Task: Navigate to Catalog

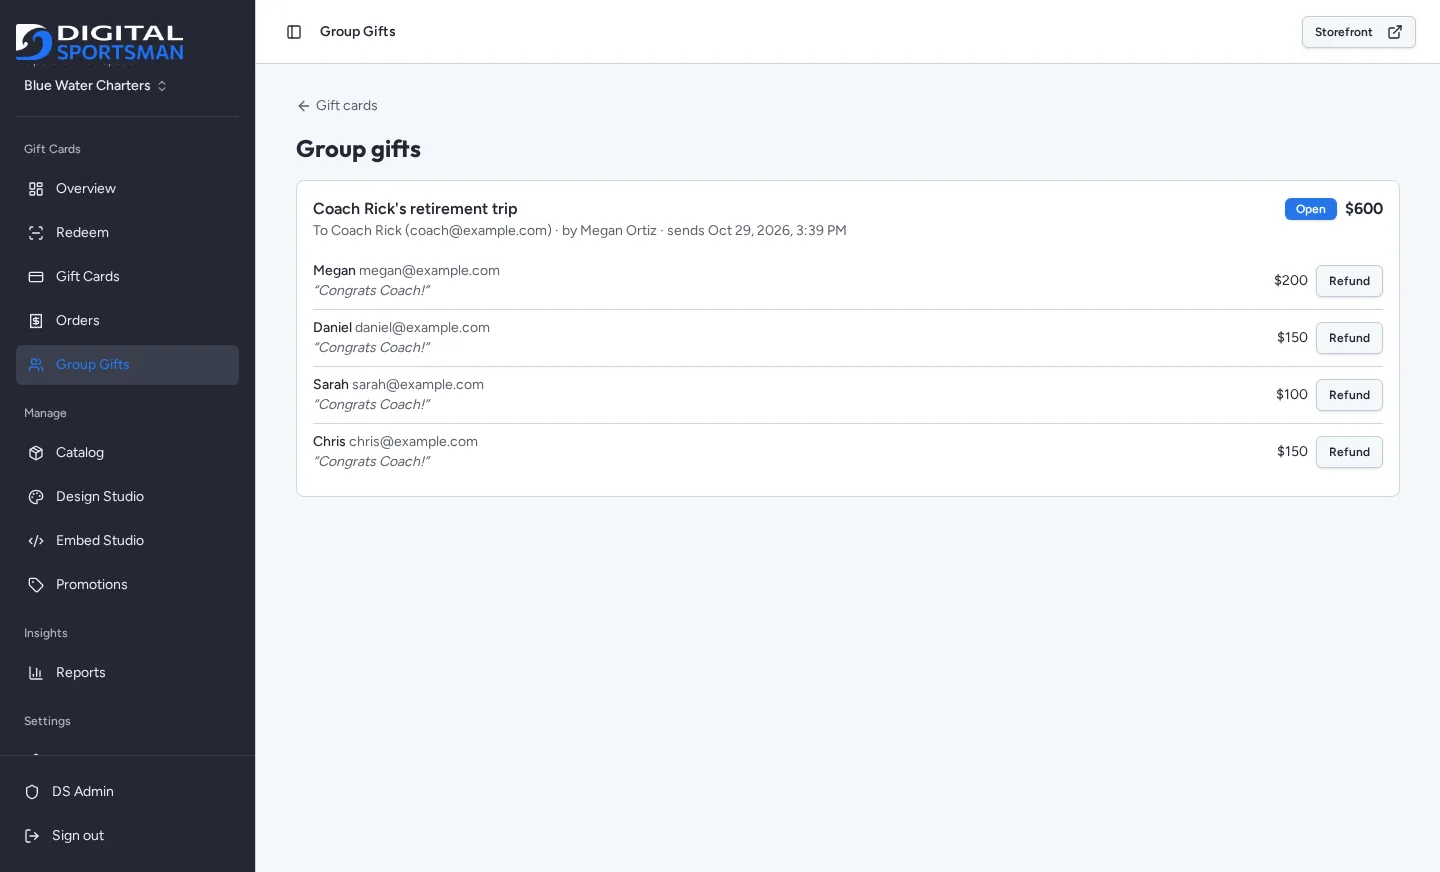Action: pyautogui.click(x=127, y=453)
